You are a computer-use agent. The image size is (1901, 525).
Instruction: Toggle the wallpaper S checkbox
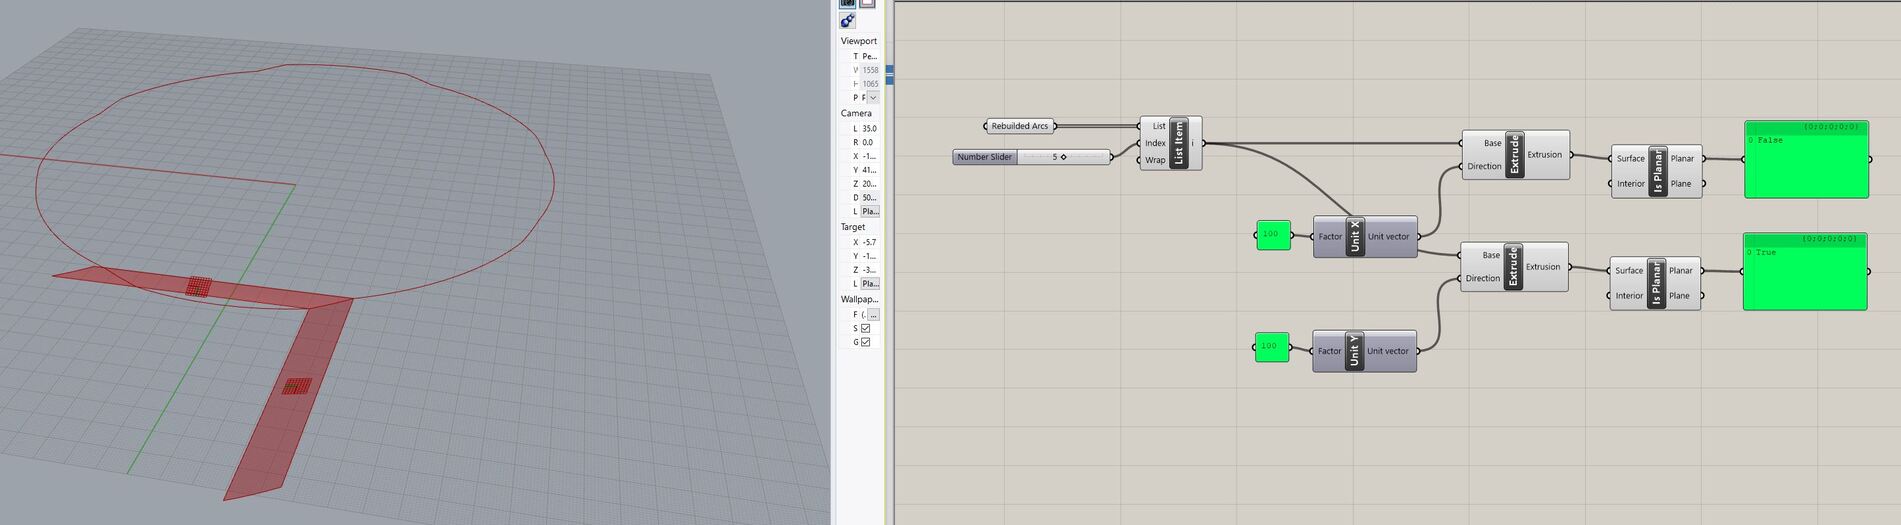(x=866, y=328)
